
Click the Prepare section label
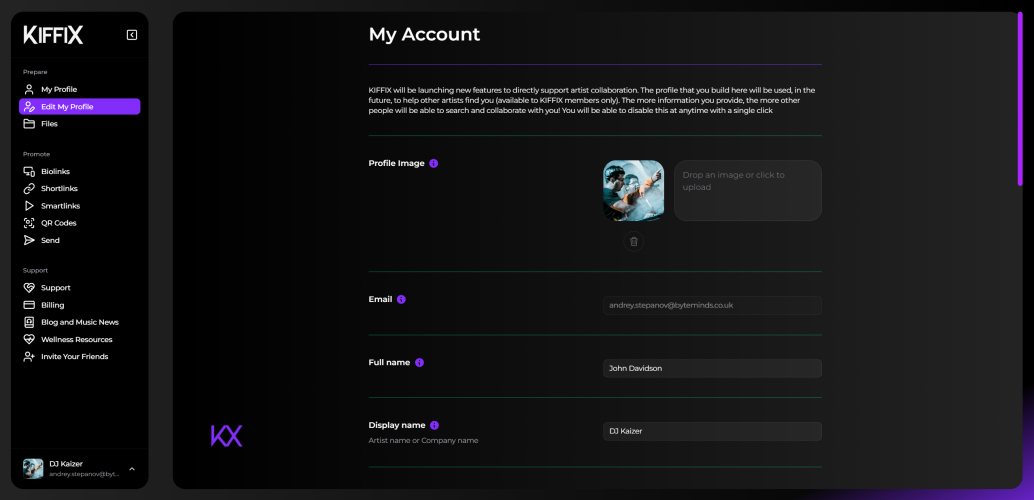[35, 72]
